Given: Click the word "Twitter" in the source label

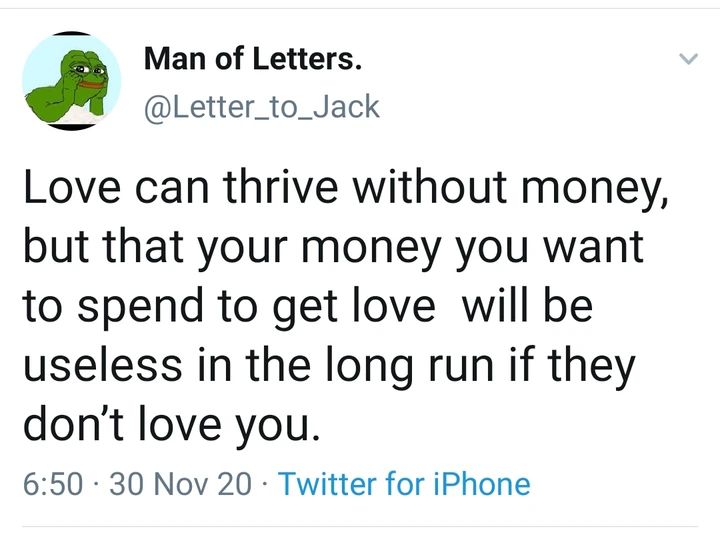Looking at the screenshot, I should click(x=327, y=484).
